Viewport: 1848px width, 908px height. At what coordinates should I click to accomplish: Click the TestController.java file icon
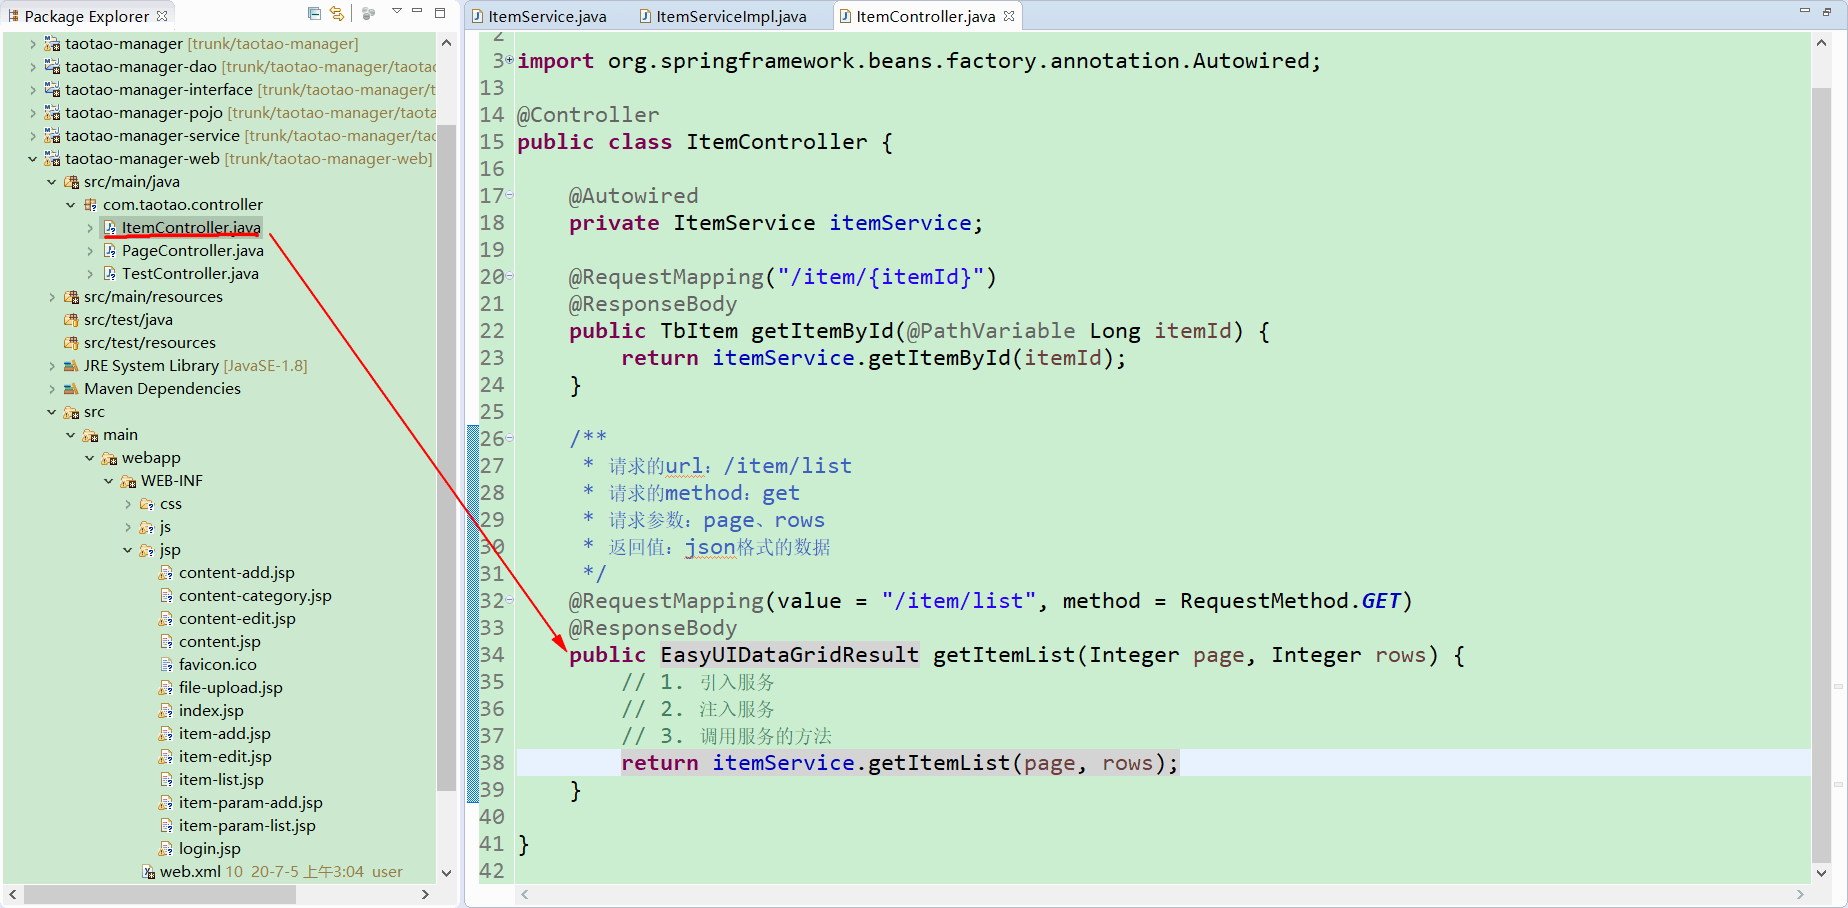pos(110,274)
